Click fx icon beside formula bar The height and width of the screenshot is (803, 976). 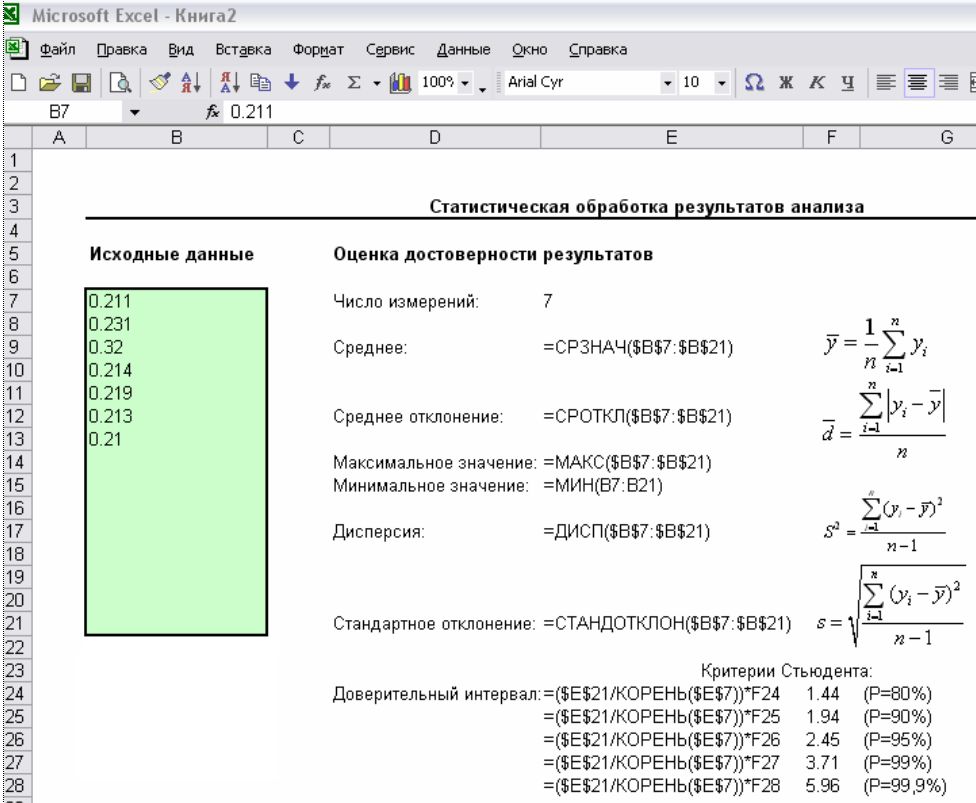coord(212,112)
